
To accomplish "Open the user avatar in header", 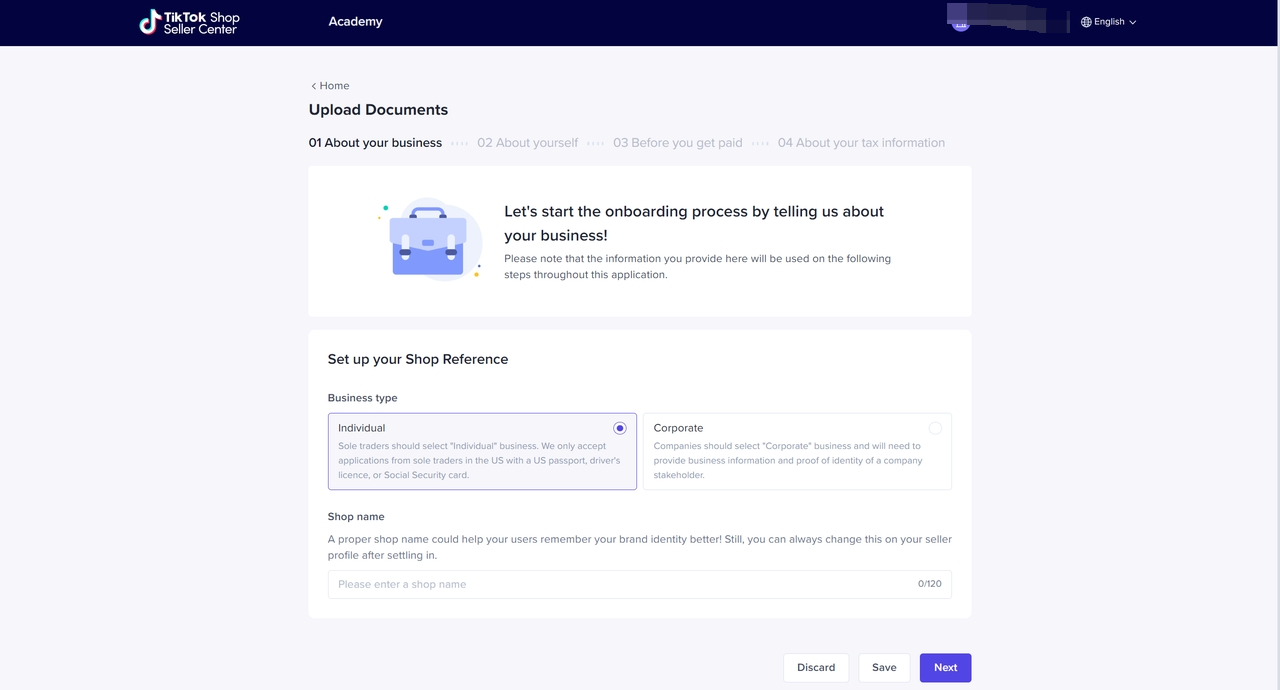I will tap(961, 22).
